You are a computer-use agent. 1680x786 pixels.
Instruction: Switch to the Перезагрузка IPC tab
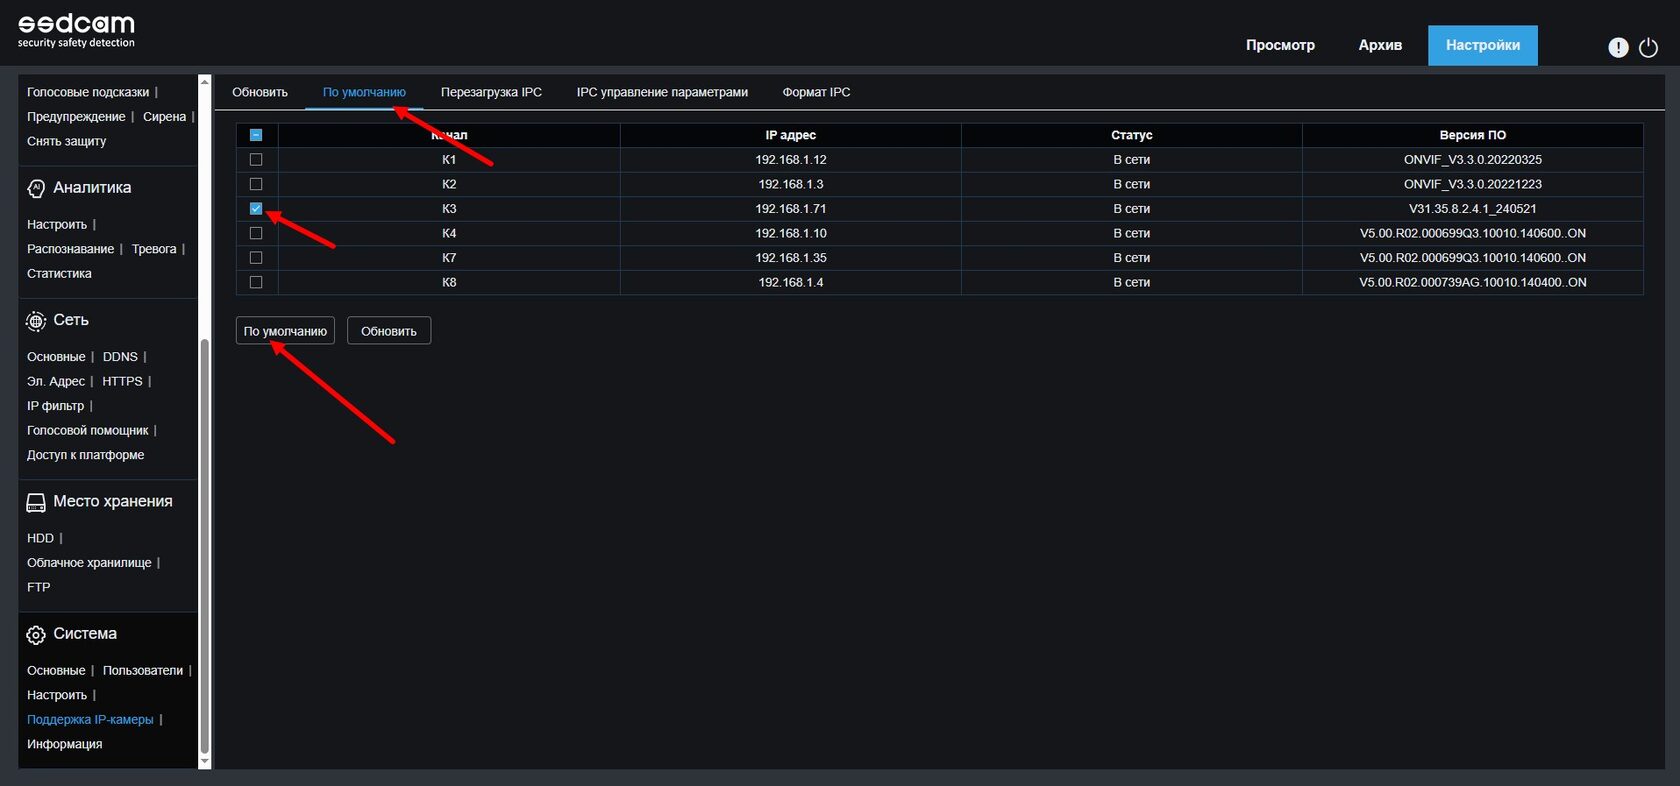pos(491,92)
